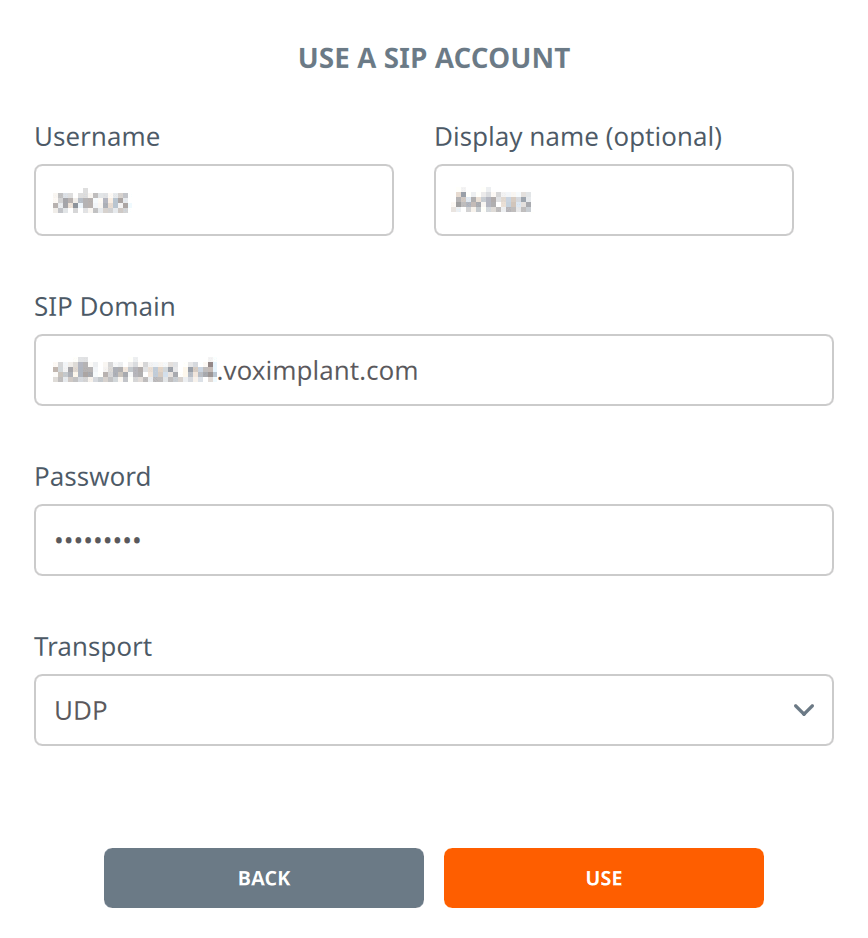Click the Display name label

(578, 137)
